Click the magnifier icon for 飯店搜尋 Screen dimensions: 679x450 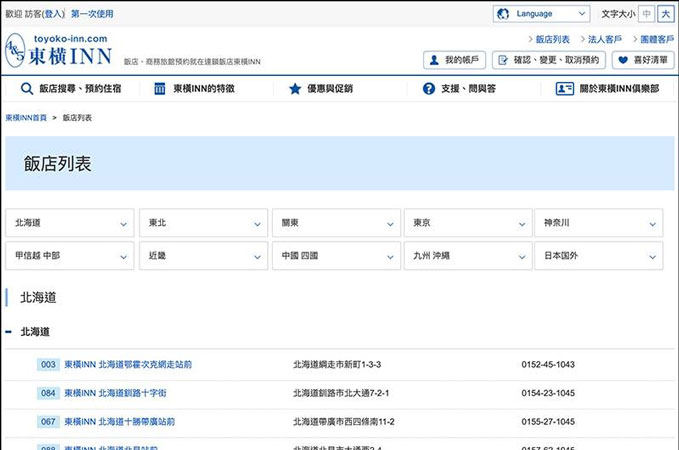click(27, 89)
